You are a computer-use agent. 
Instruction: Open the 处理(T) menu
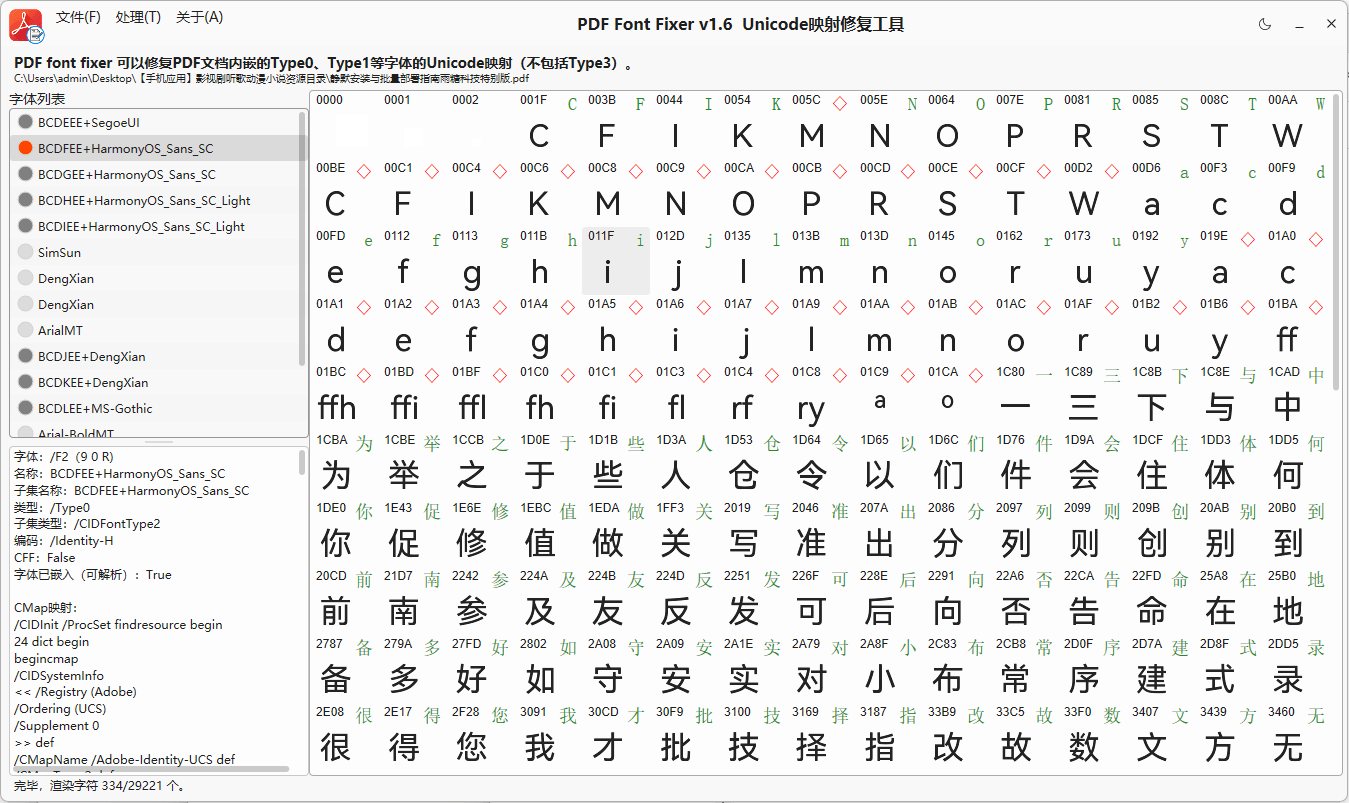click(138, 17)
